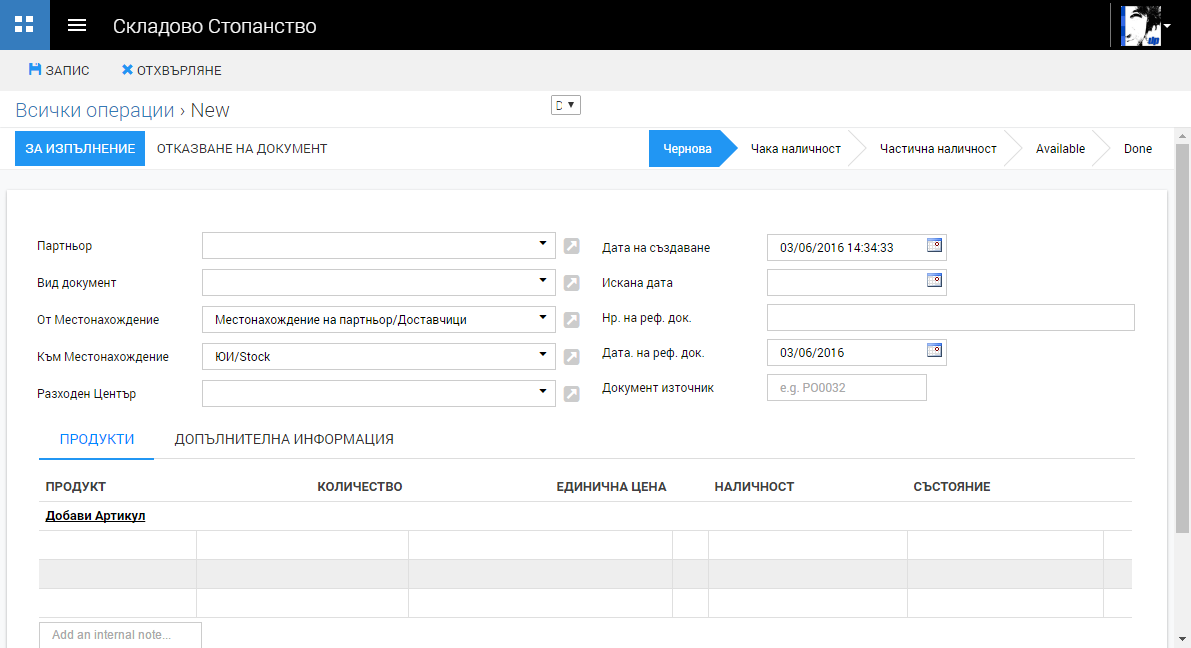The height and width of the screenshot is (648, 1191).
Task: Expand the Партньор dropdown
Action: point(542,243)
